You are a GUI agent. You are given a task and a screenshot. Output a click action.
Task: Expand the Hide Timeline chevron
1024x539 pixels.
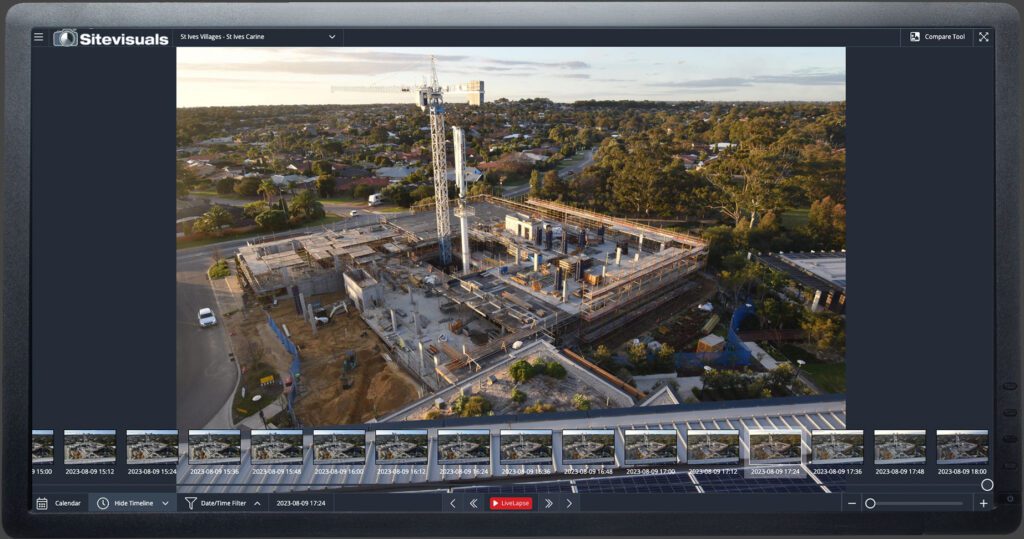pos(165,503)
